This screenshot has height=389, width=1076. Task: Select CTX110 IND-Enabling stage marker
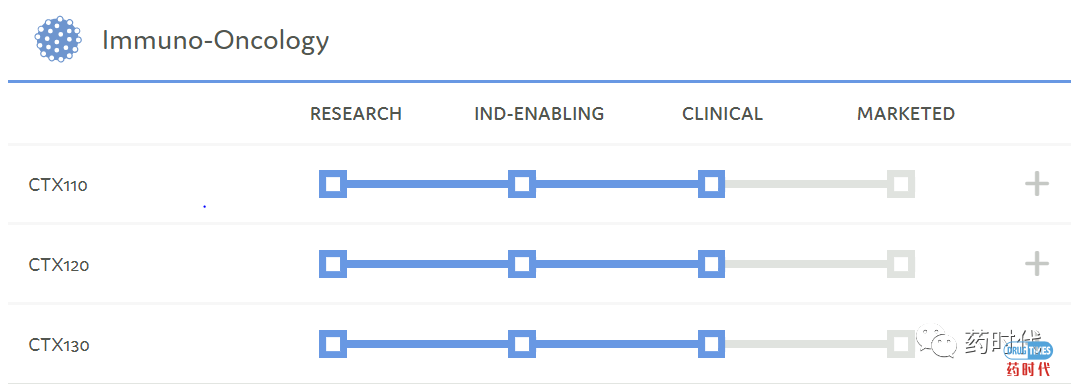pos(522,184)
